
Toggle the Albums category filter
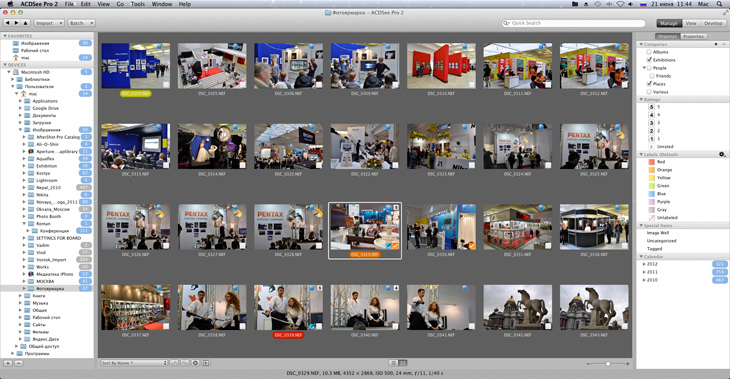click(x=649, y=52)
